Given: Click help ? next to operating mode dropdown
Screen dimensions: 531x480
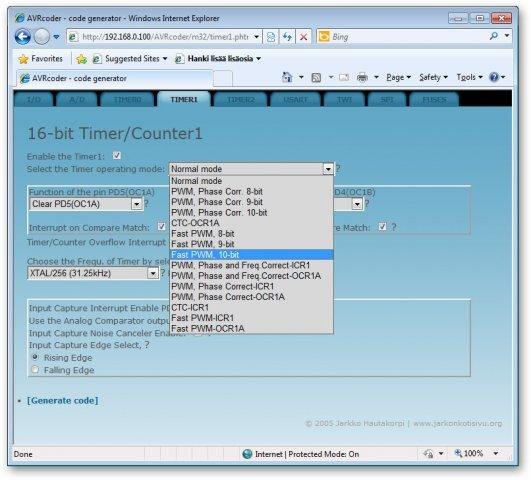Looking at the screenshot, I should [x=338, y=169].
